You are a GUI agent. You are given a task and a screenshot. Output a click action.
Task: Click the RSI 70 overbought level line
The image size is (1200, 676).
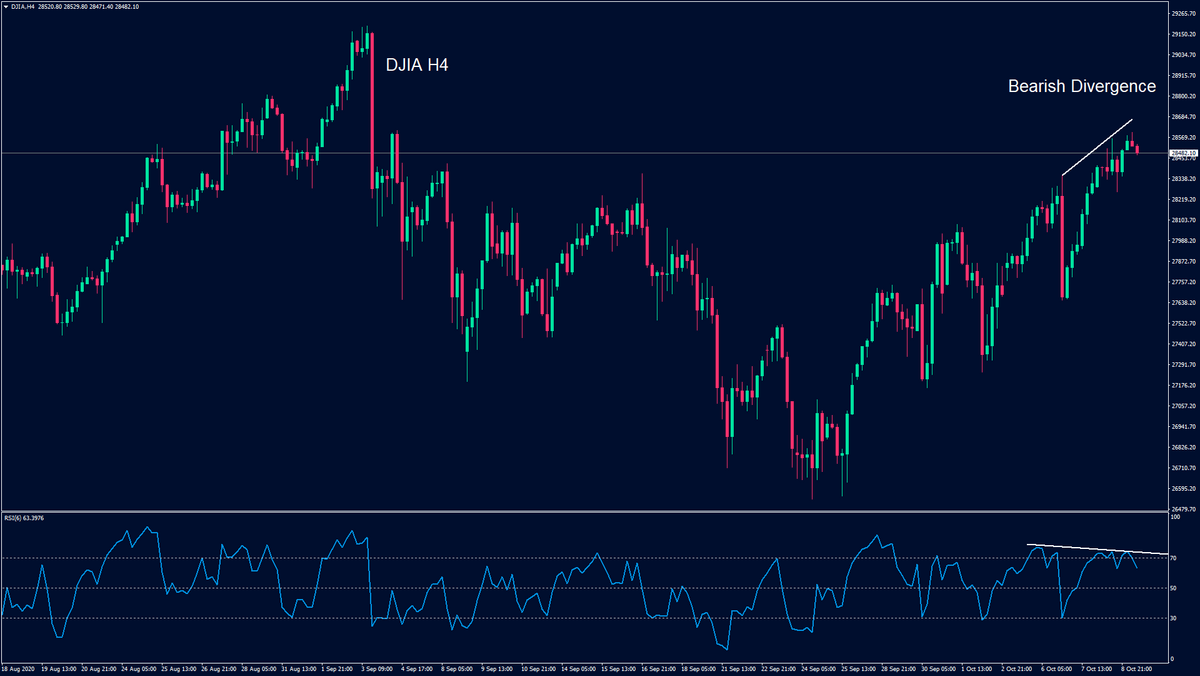pyautogui.click(x=500, y=557)
